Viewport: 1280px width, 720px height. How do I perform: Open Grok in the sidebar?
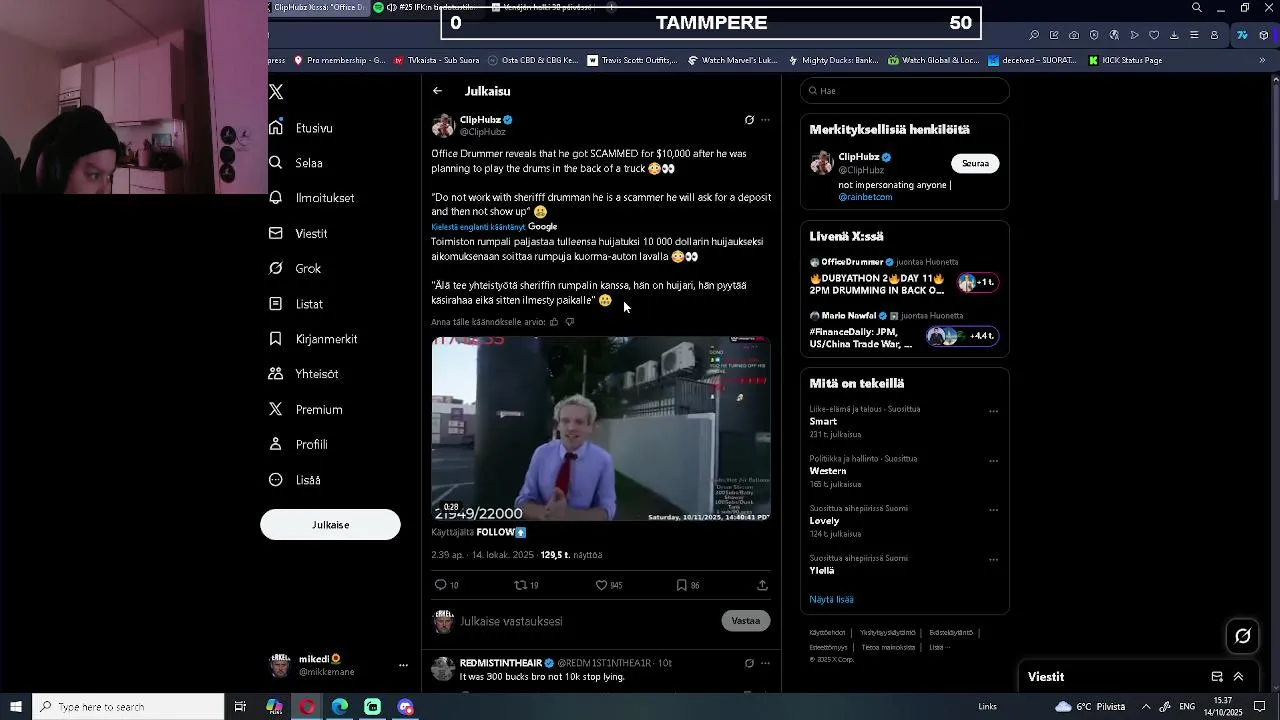[295, 268]
